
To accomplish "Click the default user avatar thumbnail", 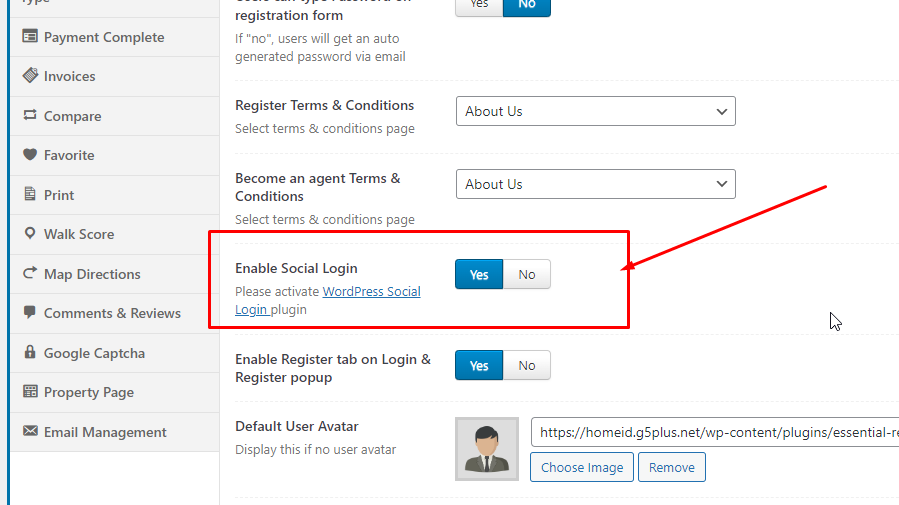I will point(487,449).
